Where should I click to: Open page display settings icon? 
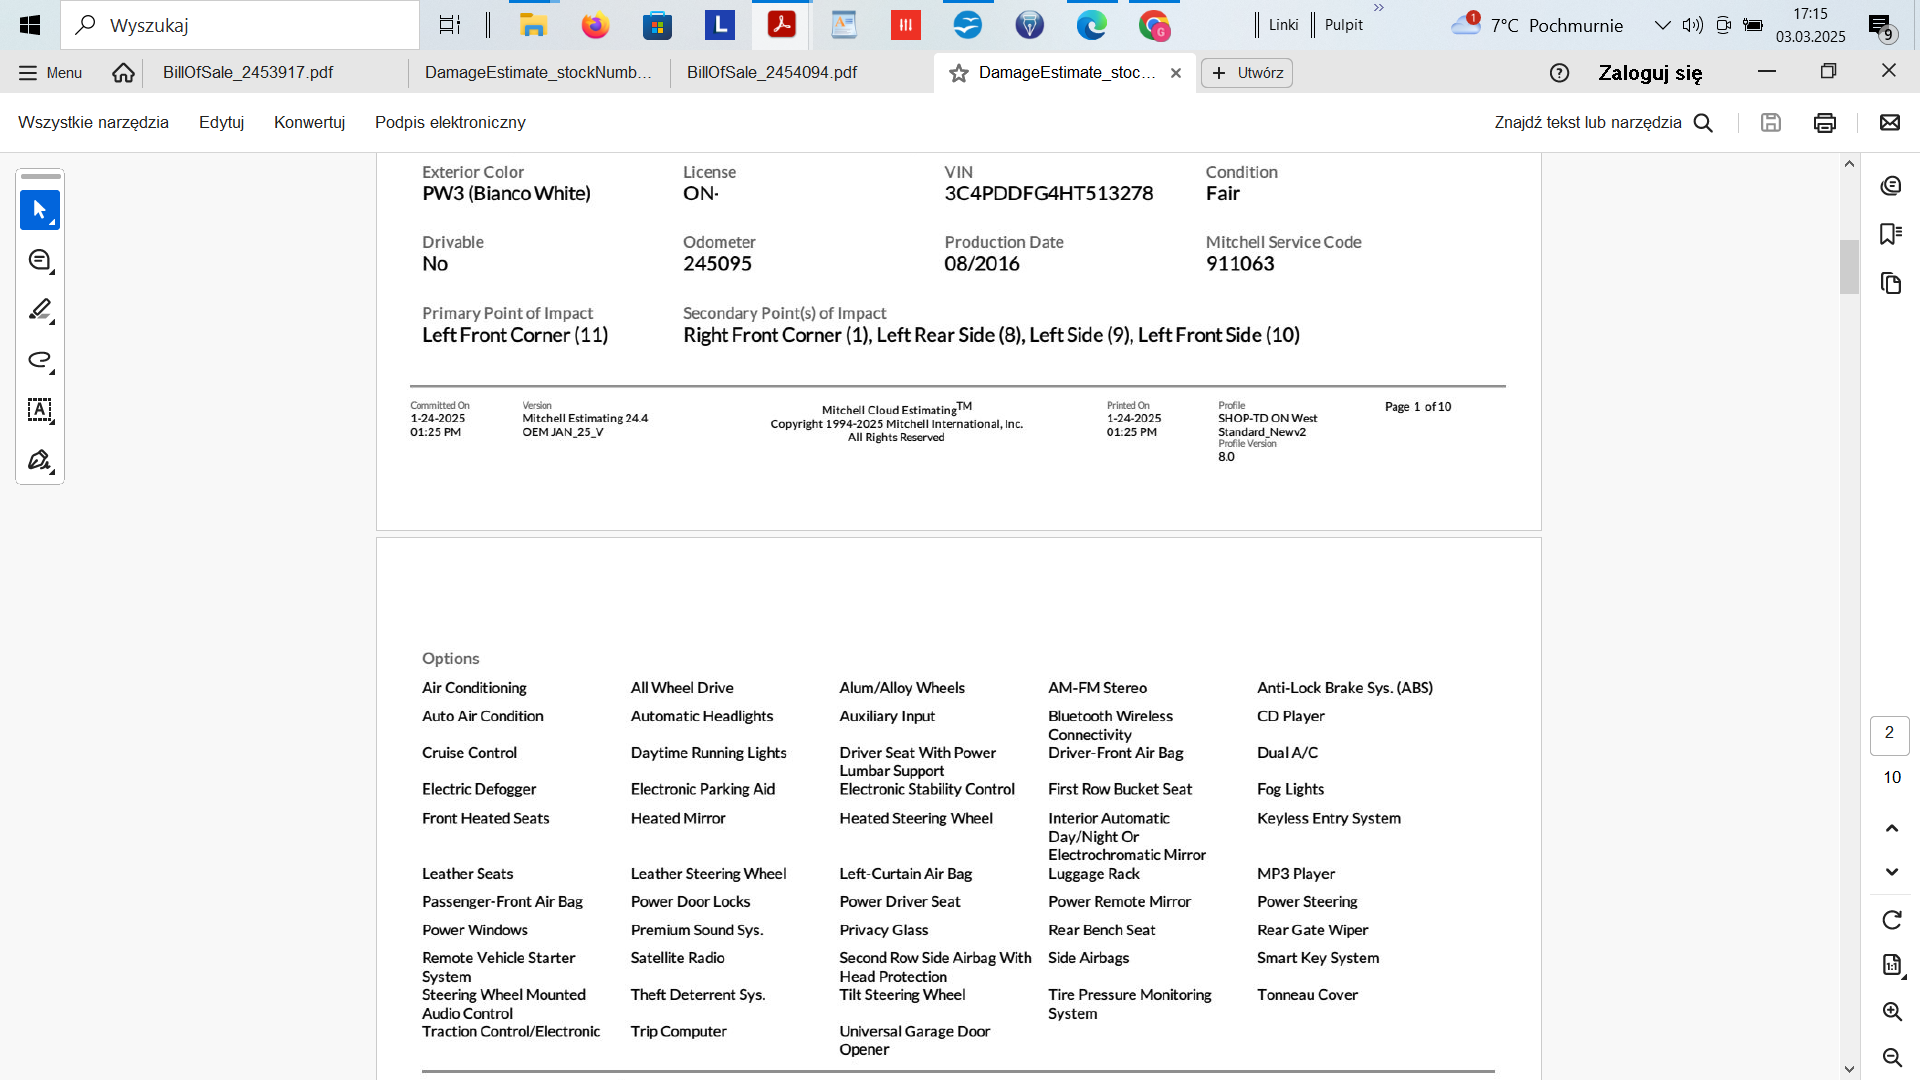click(1891, 965)
